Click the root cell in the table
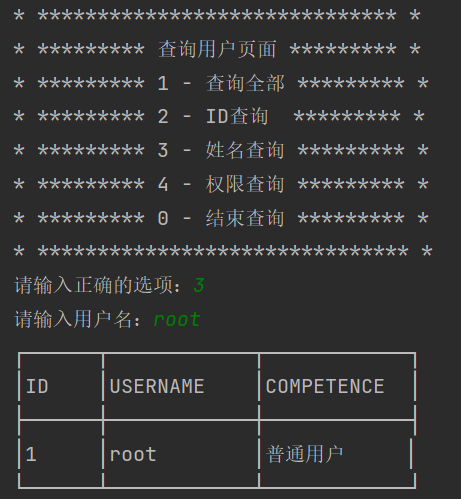 pyautogui.click(x=133, y=455)
